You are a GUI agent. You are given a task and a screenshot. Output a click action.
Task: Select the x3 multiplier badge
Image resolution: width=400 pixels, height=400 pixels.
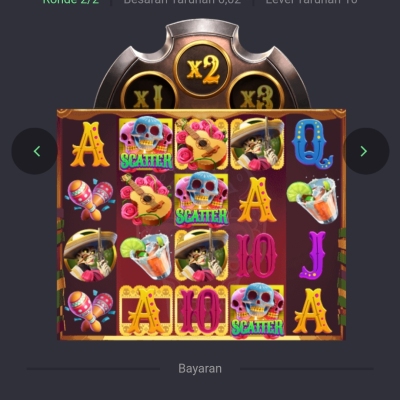point(256,94)
